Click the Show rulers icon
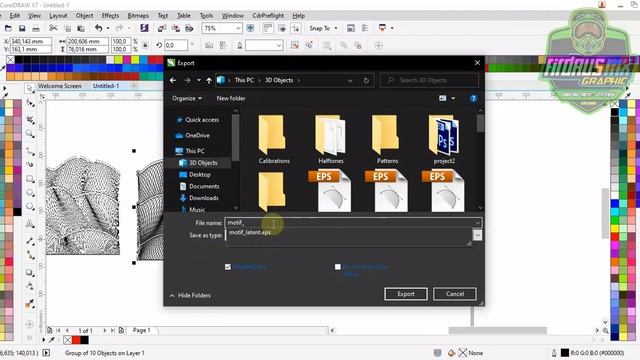Viewport: 640px width, 360px height. click(268, 28)
